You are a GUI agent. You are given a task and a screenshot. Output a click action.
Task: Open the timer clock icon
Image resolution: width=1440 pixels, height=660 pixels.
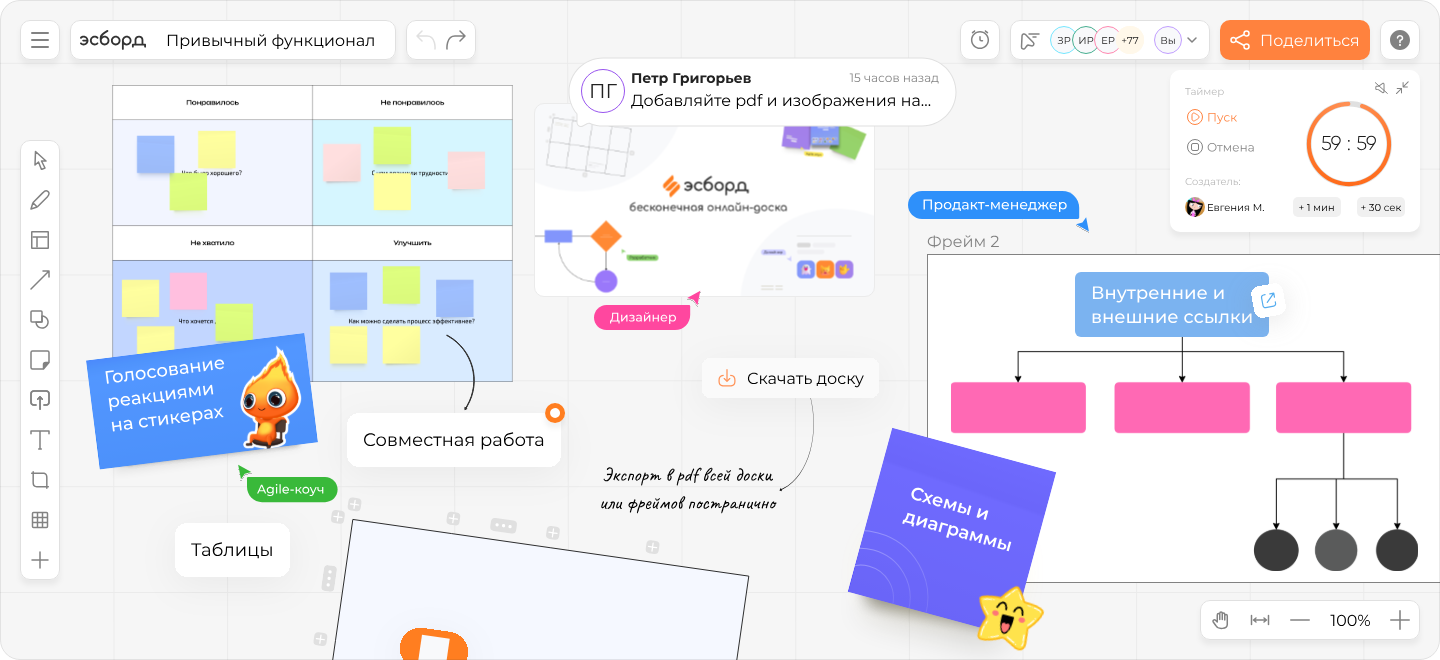coord(980,40)
